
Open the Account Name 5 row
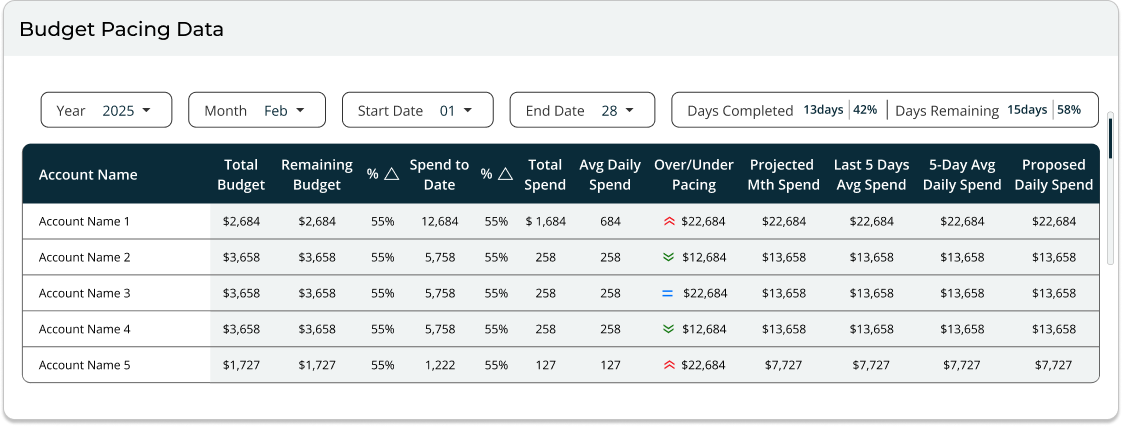[85, 365]
